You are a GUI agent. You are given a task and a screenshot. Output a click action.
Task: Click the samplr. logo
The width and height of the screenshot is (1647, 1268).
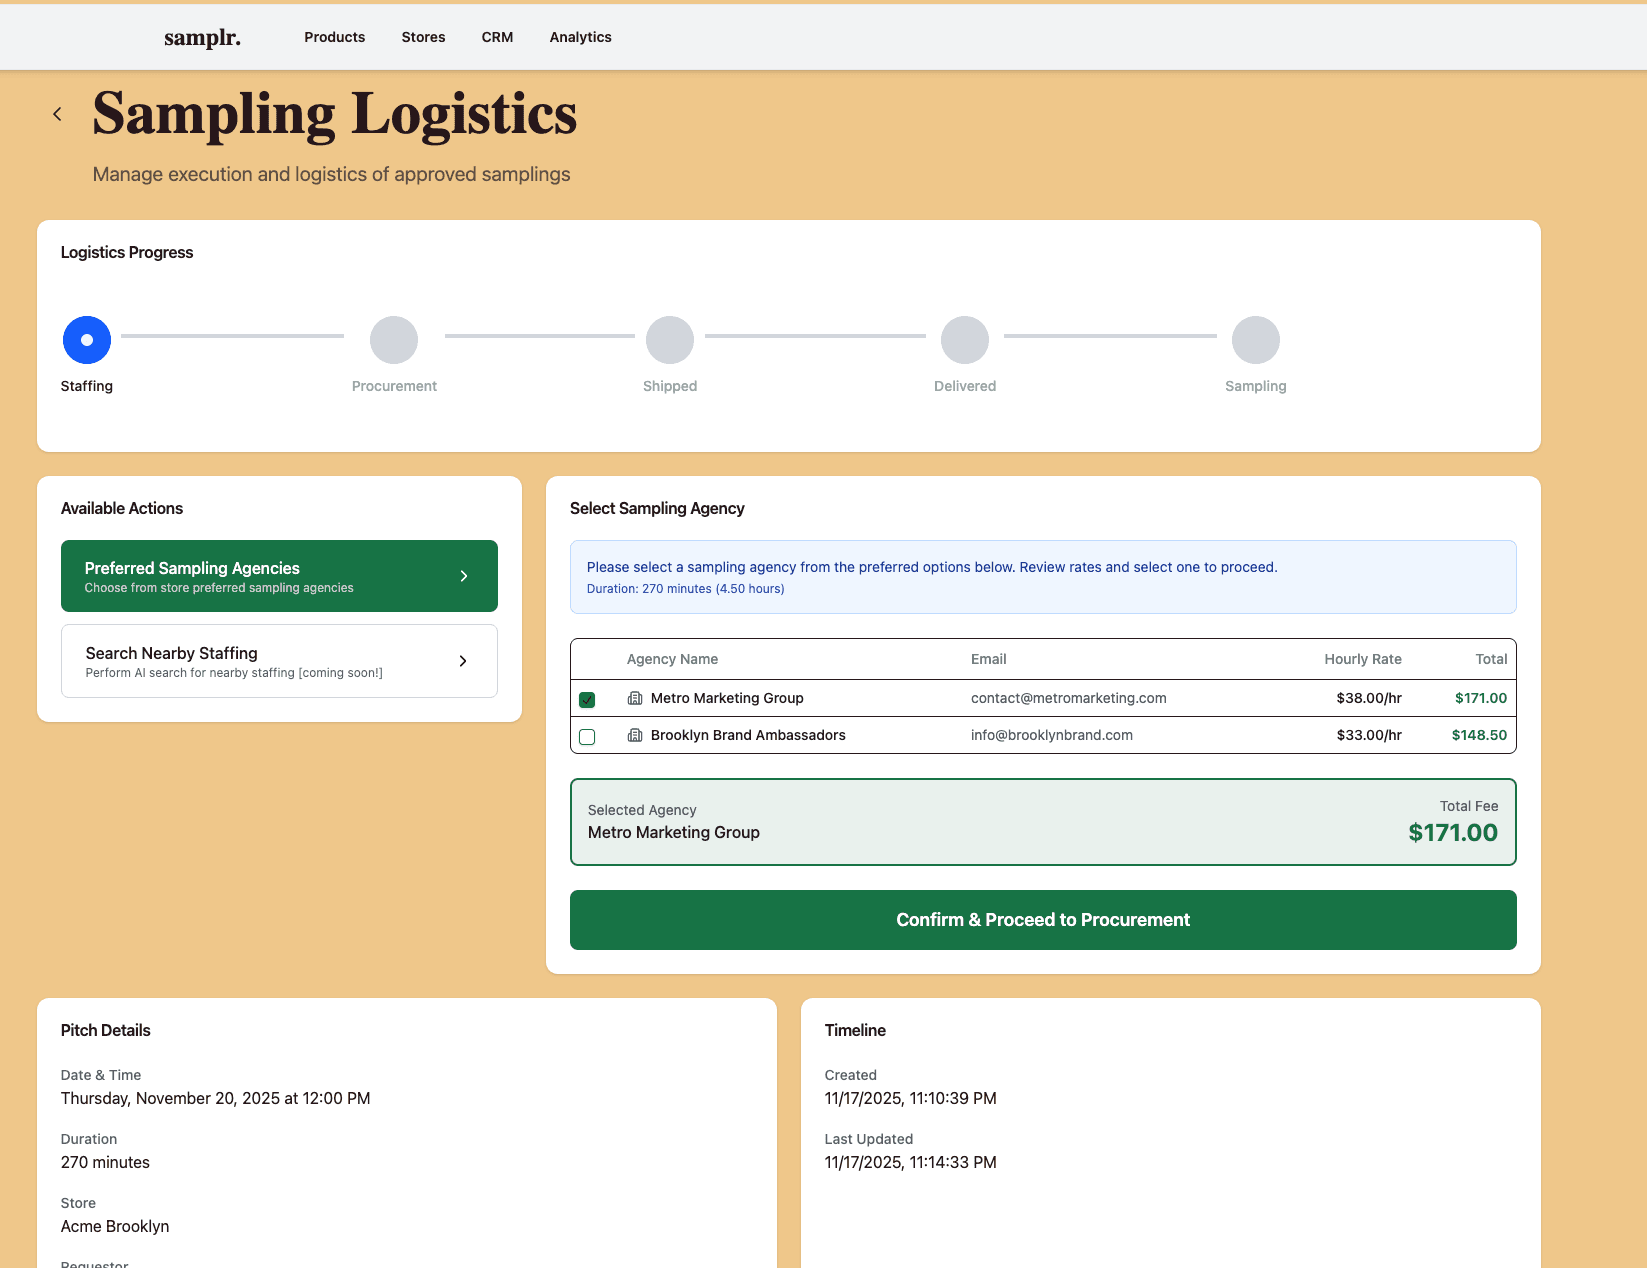point(202,38)
